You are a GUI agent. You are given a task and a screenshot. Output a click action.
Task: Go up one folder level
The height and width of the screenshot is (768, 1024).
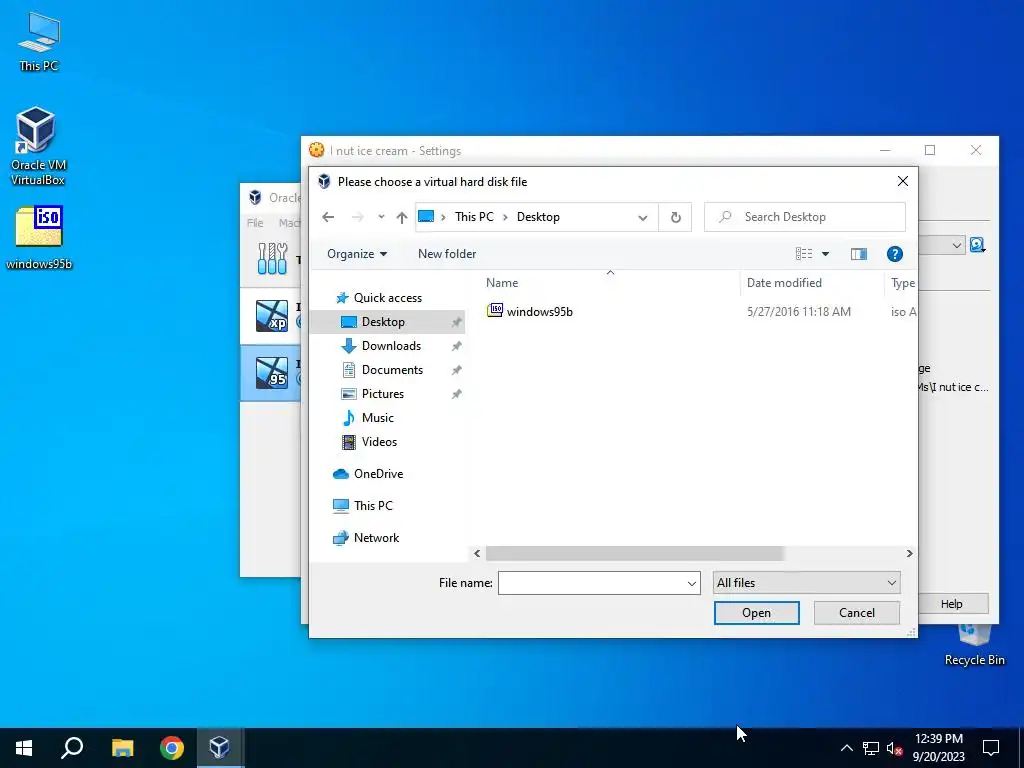coord(402,217)
